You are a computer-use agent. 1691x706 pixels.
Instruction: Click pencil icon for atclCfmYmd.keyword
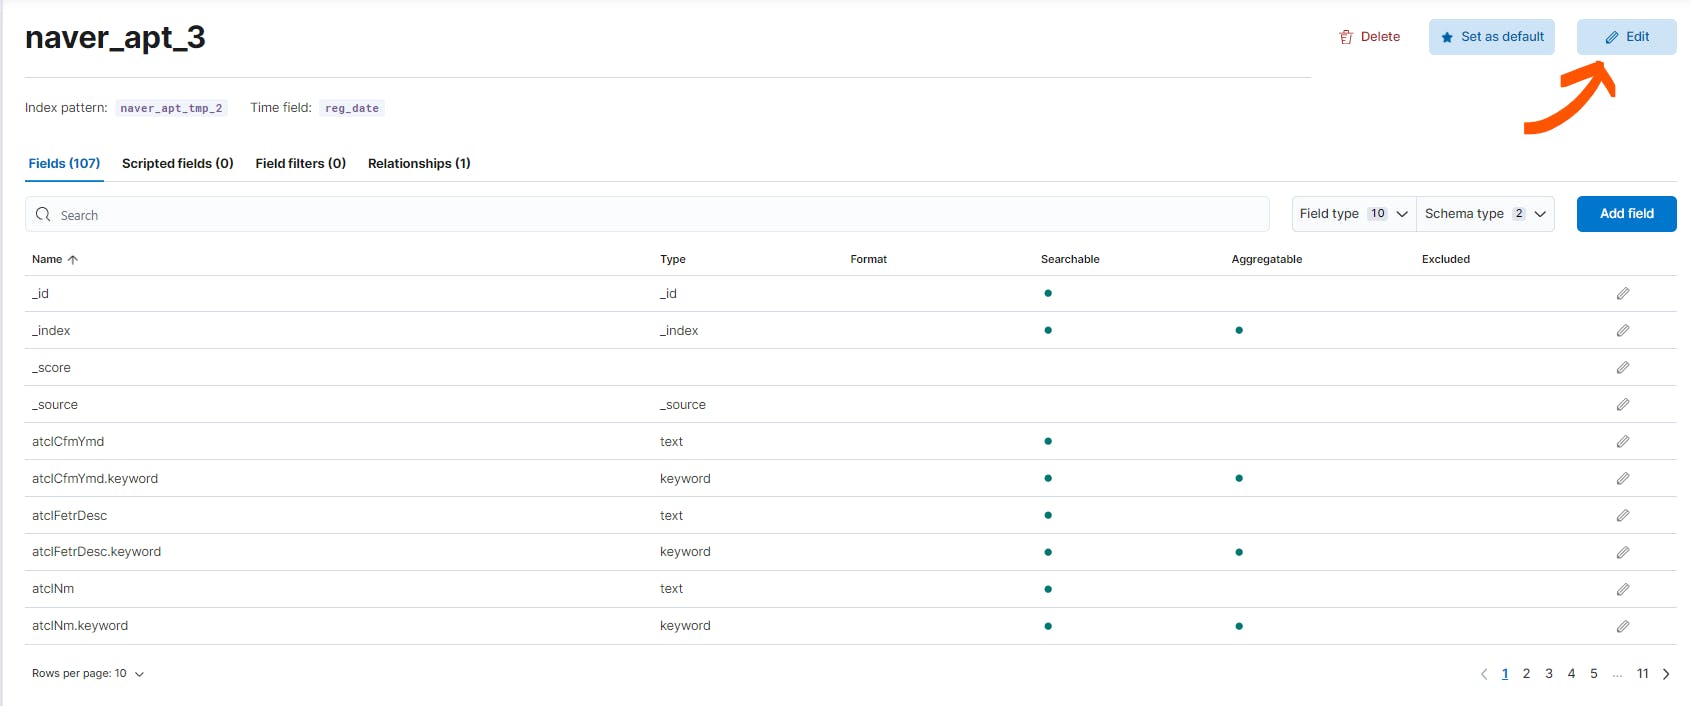[1623, 478]
